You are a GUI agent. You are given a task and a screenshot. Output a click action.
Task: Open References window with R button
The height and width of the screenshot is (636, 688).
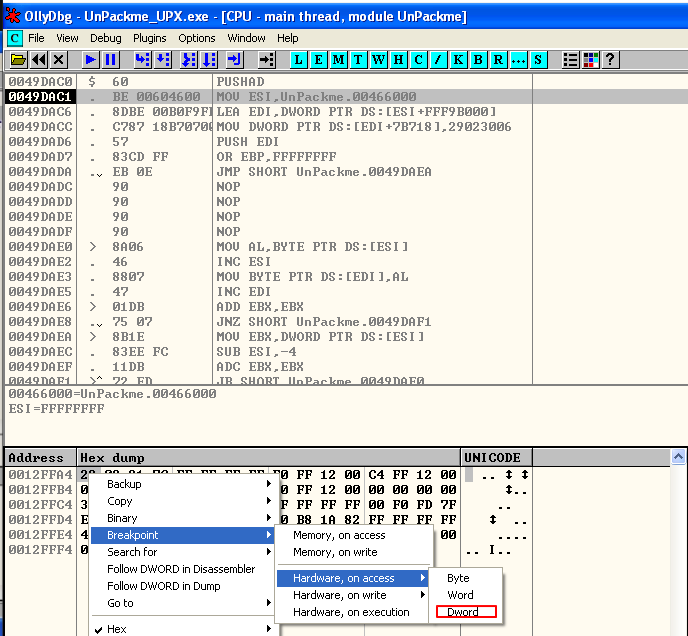(498, 60)
